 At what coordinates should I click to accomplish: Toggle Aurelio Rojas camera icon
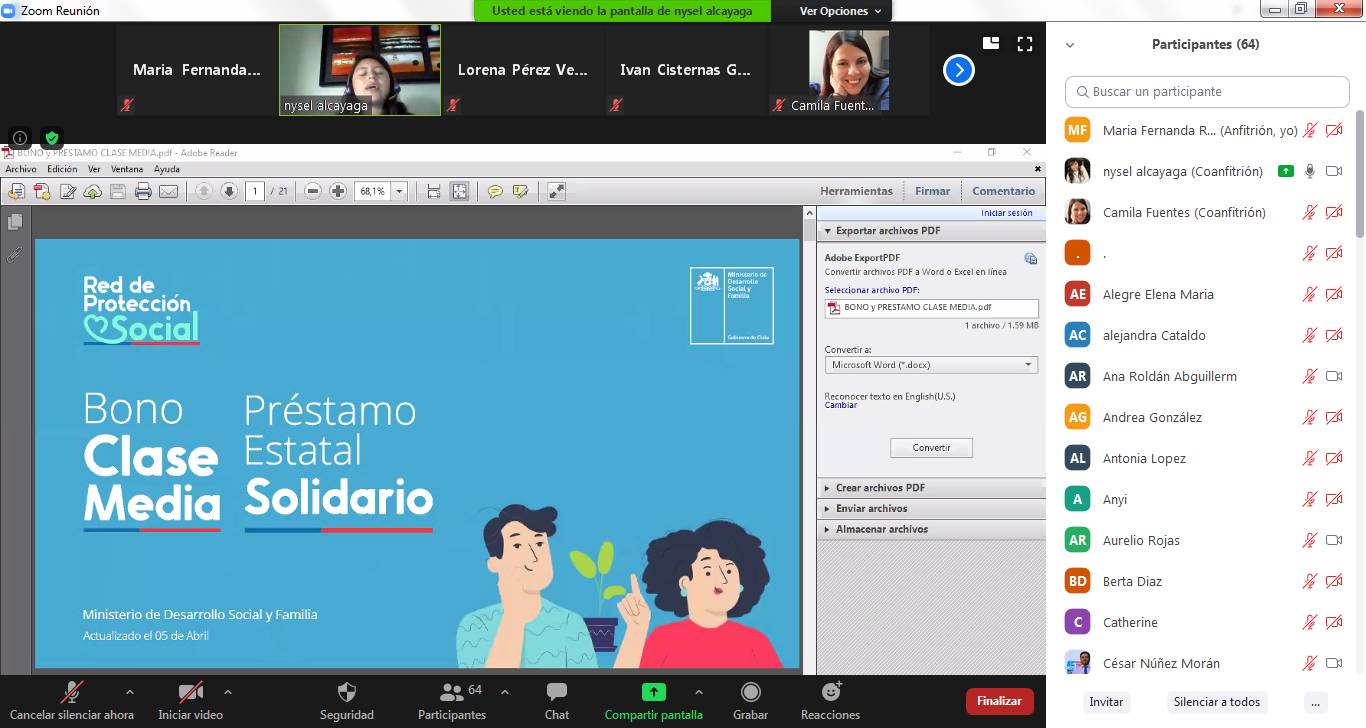[1333, 540]
